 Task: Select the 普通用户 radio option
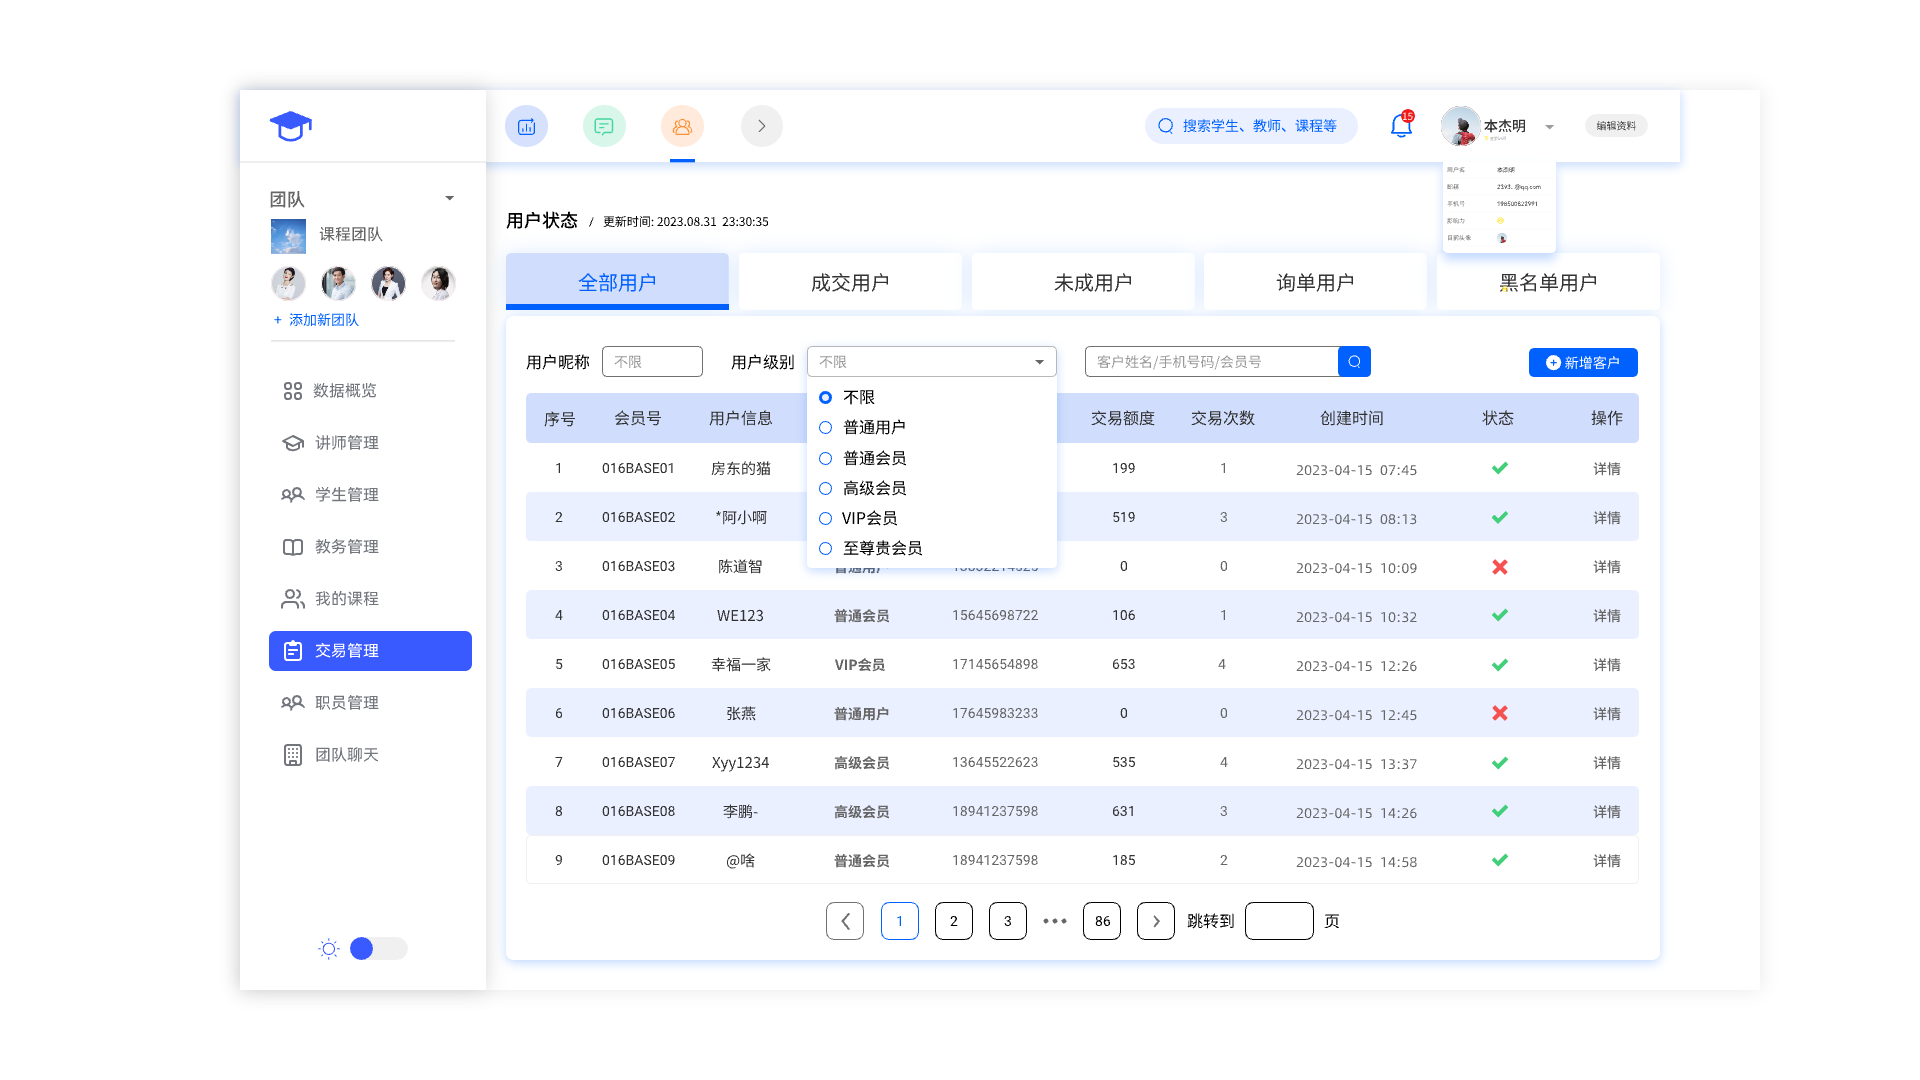(x=826, y=428)
